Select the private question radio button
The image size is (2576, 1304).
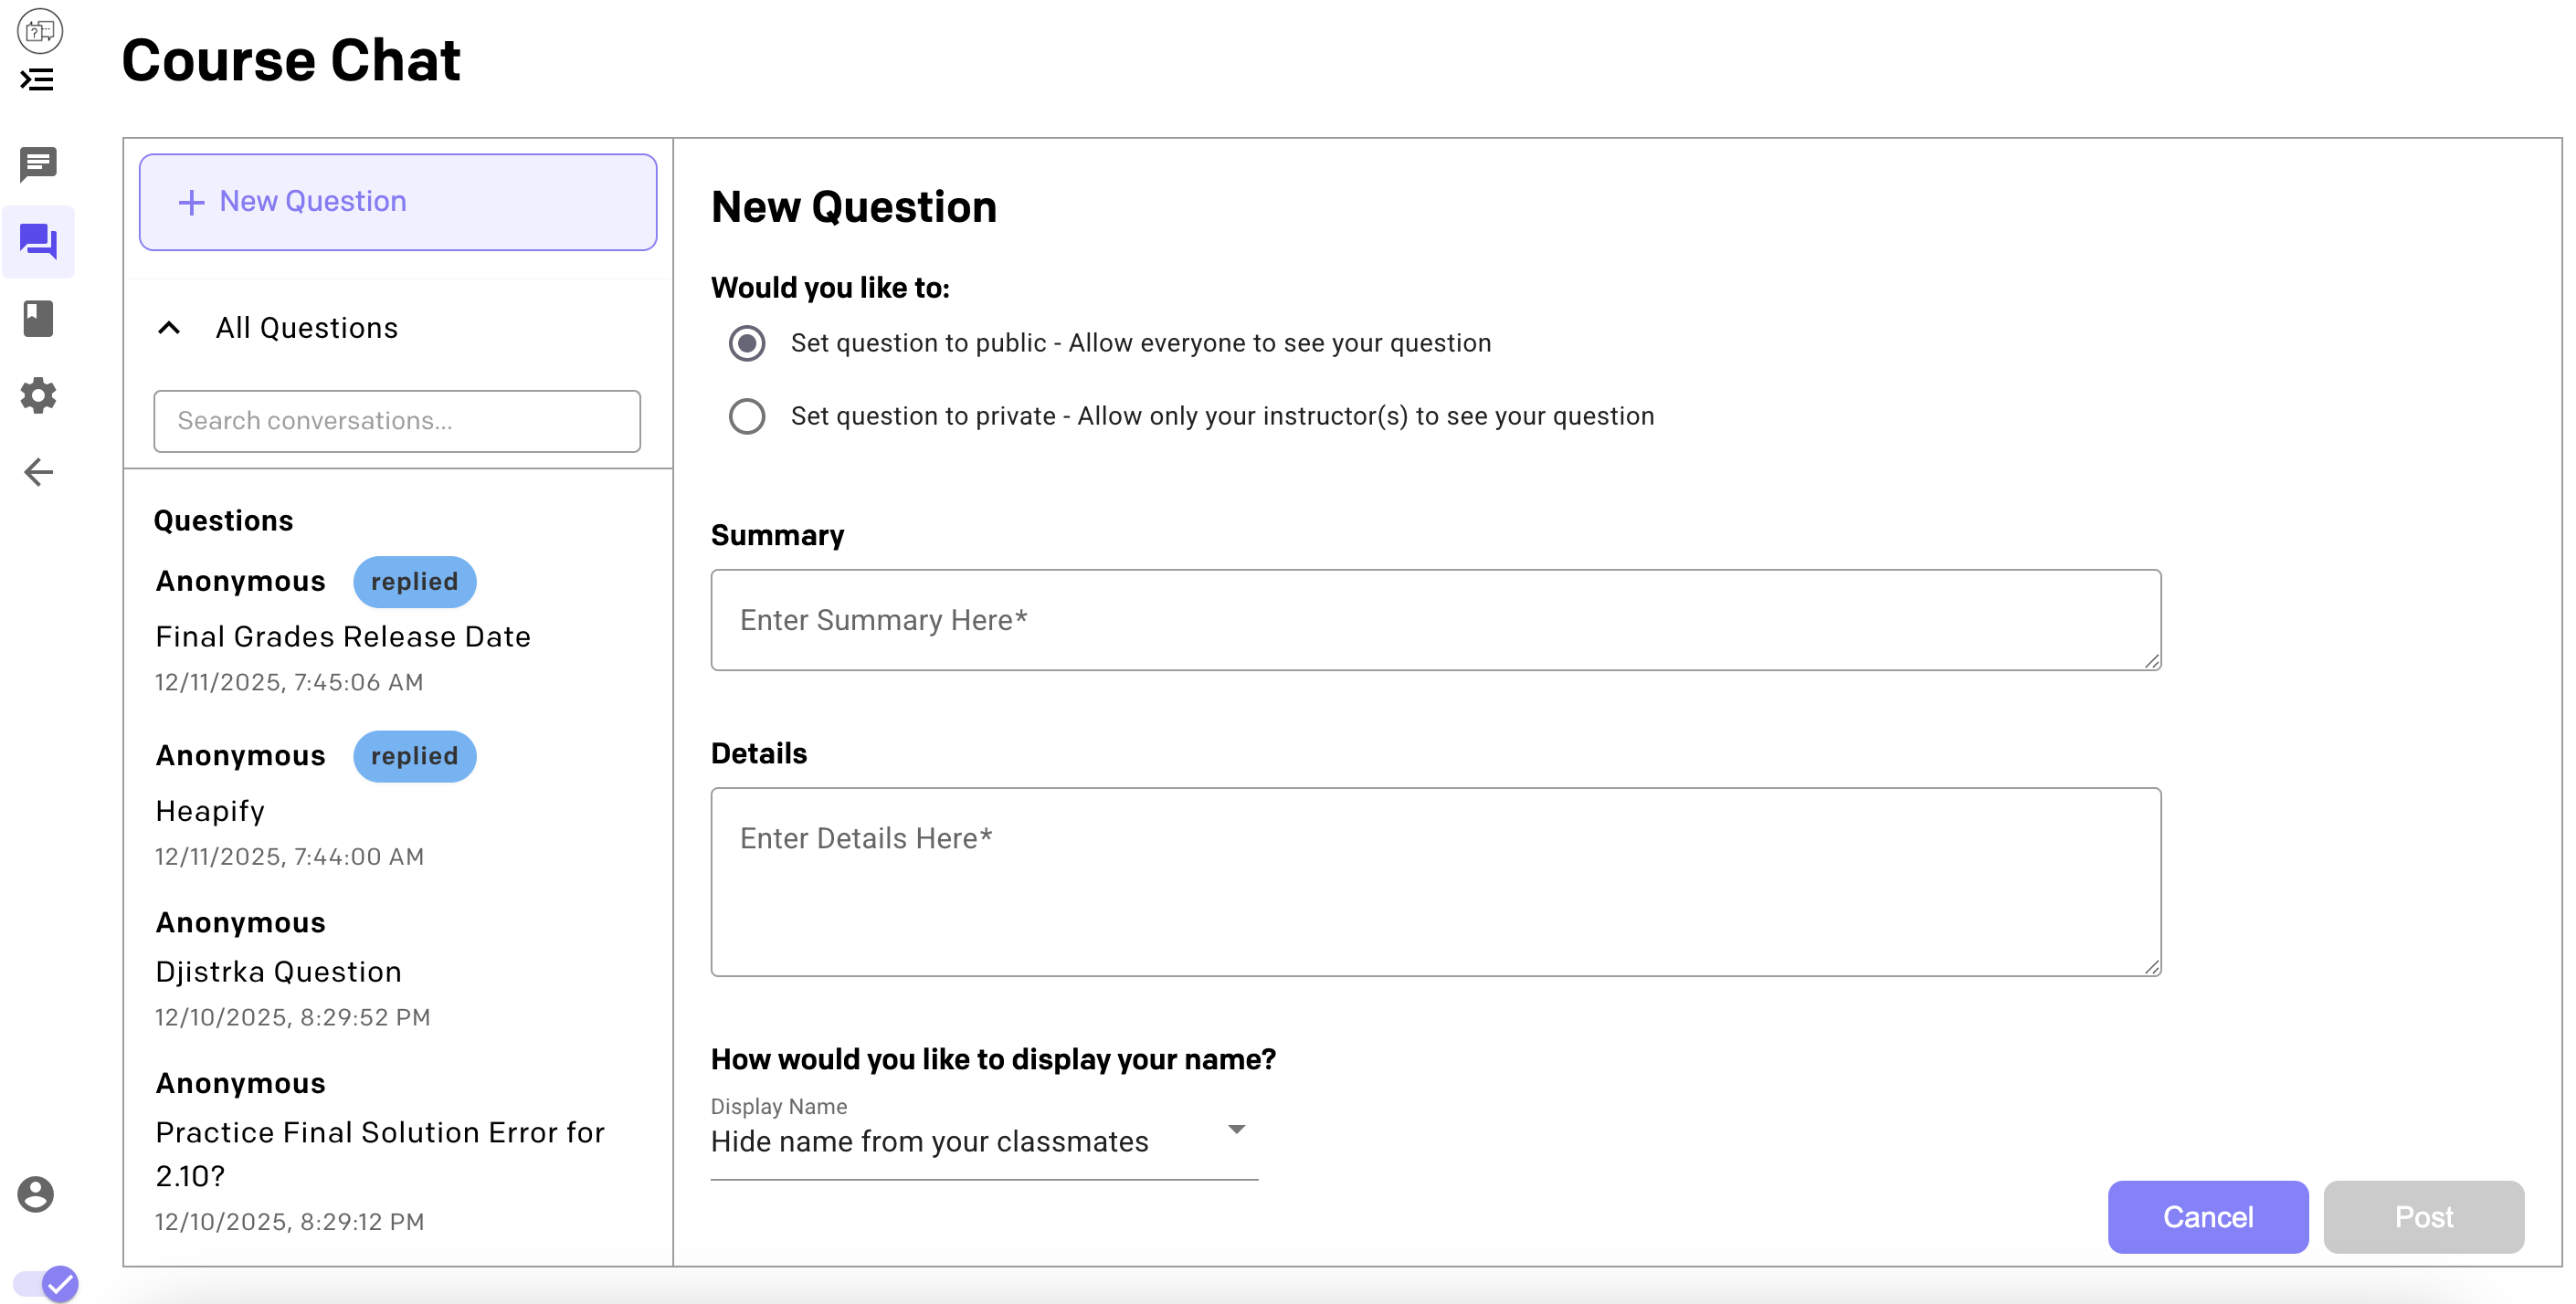pyautogui.click(x=747, y=416)
